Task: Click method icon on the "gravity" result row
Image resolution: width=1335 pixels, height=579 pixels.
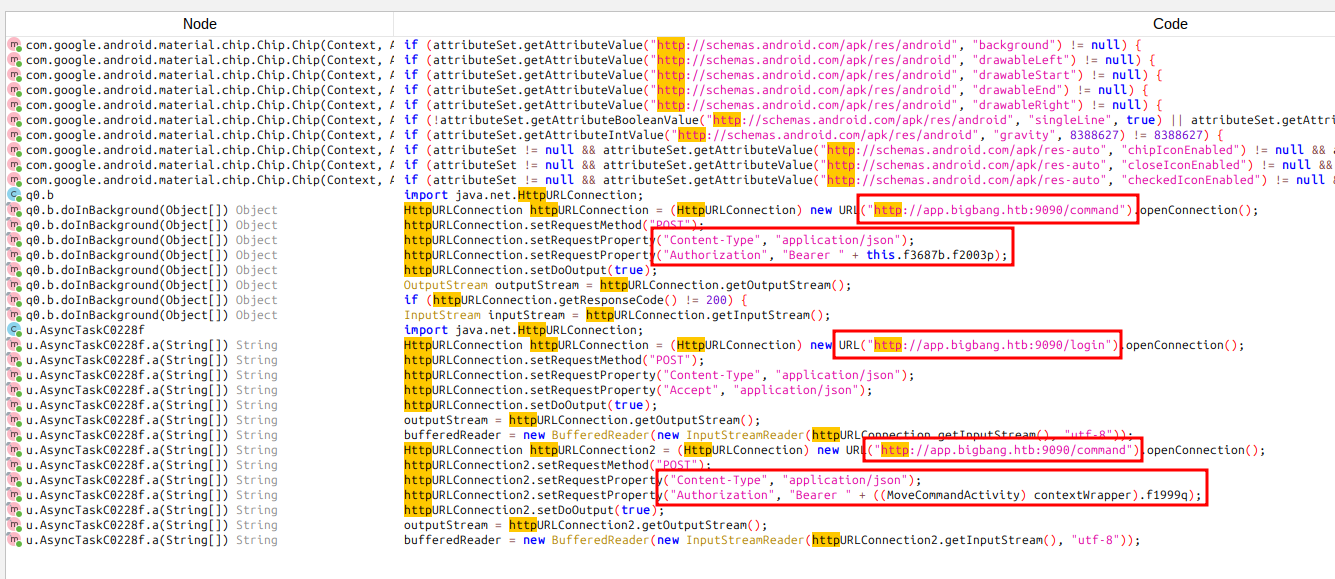Action: coord(14,135)
